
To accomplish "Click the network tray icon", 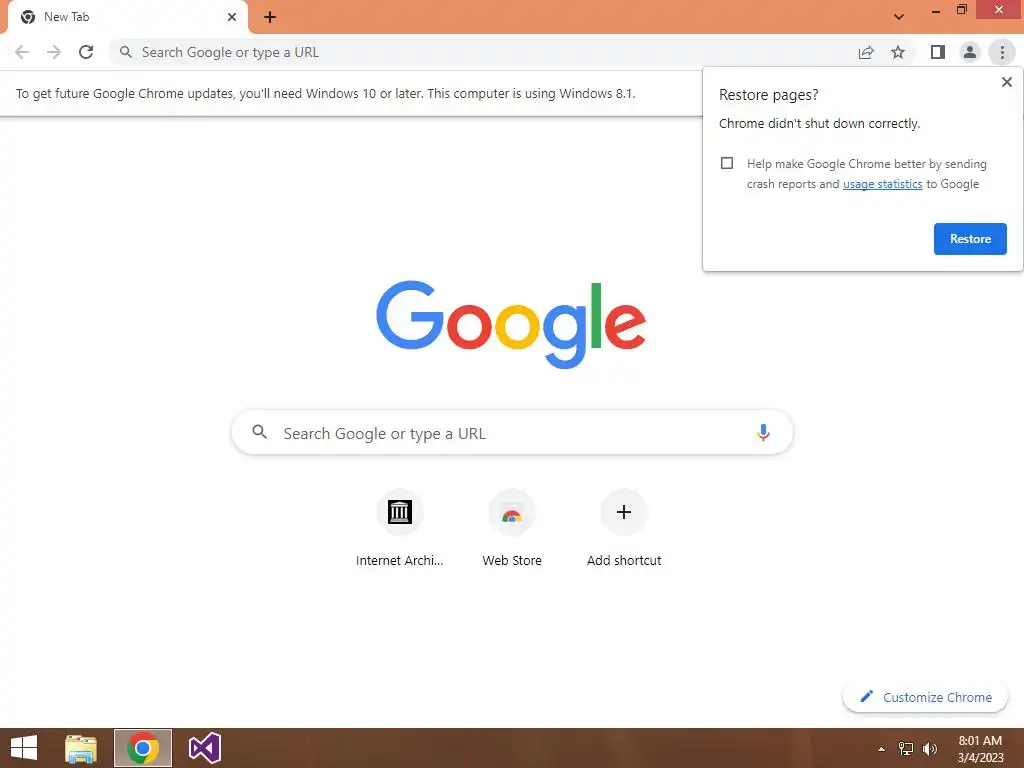I will pos(906,749).
